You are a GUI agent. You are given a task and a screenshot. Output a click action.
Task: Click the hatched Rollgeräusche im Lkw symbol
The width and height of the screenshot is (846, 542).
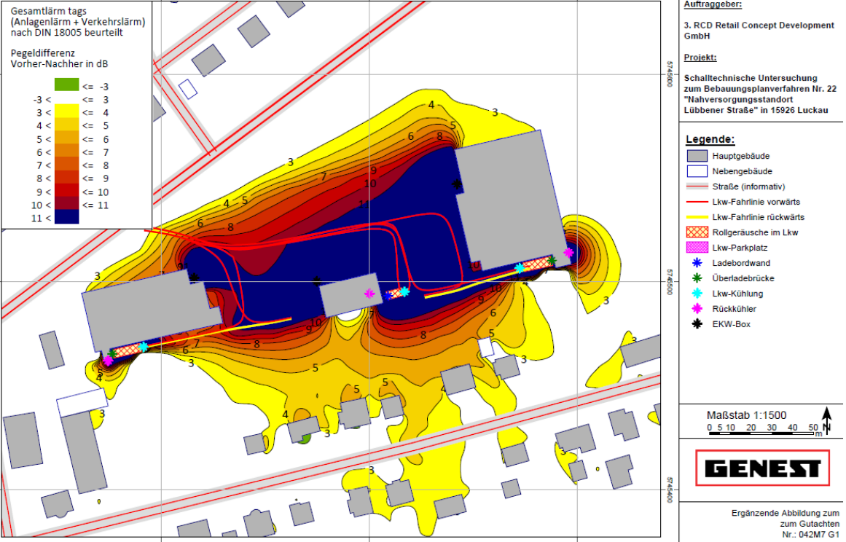tap(695, 231)
